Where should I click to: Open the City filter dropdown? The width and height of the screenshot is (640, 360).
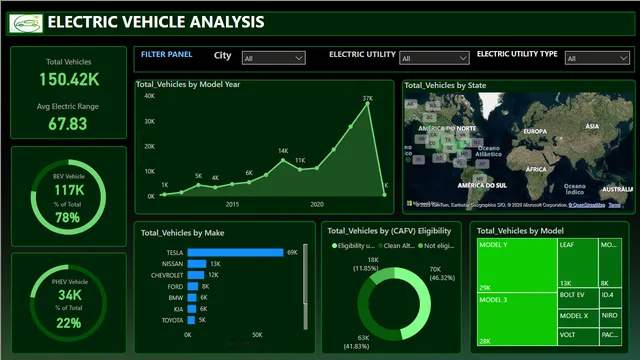273,58
